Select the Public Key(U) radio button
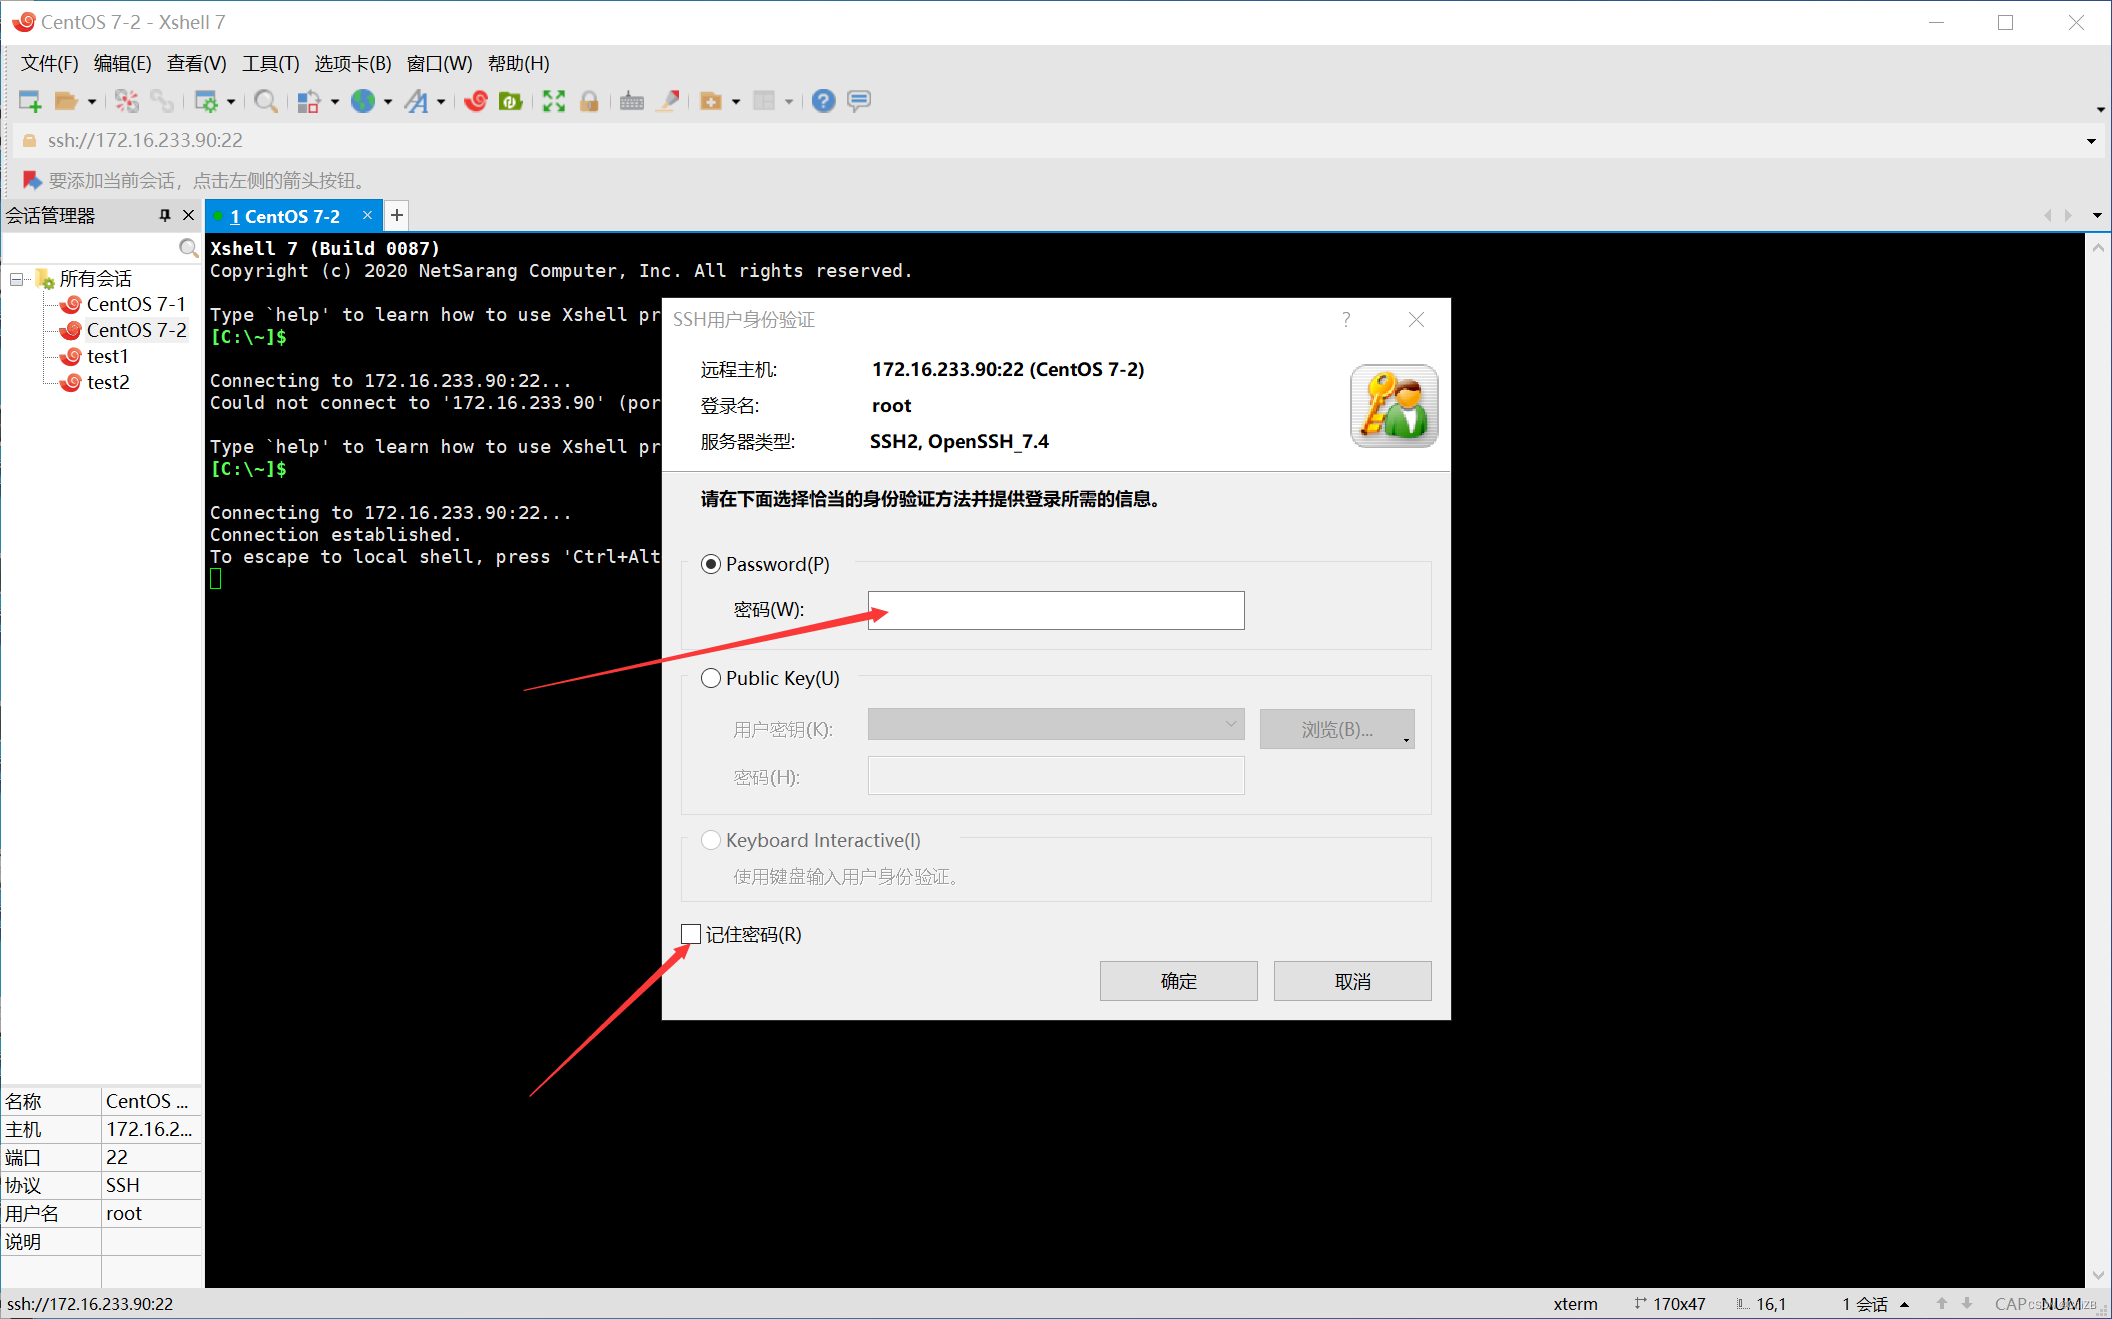 pos(711,678)
